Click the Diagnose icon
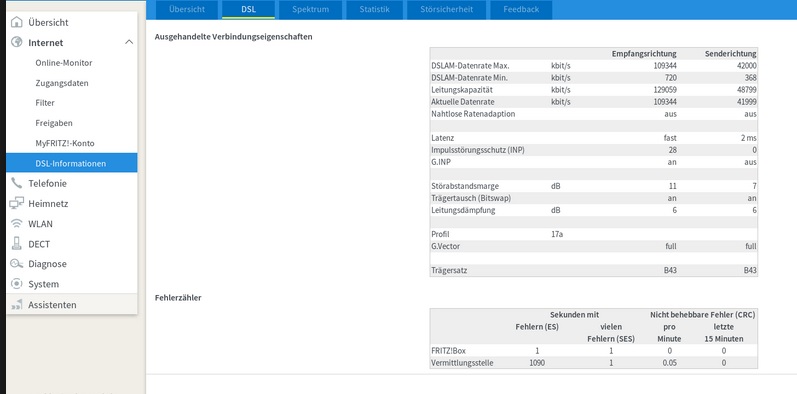This screenshot has width=797, height=394. point(17,264)
